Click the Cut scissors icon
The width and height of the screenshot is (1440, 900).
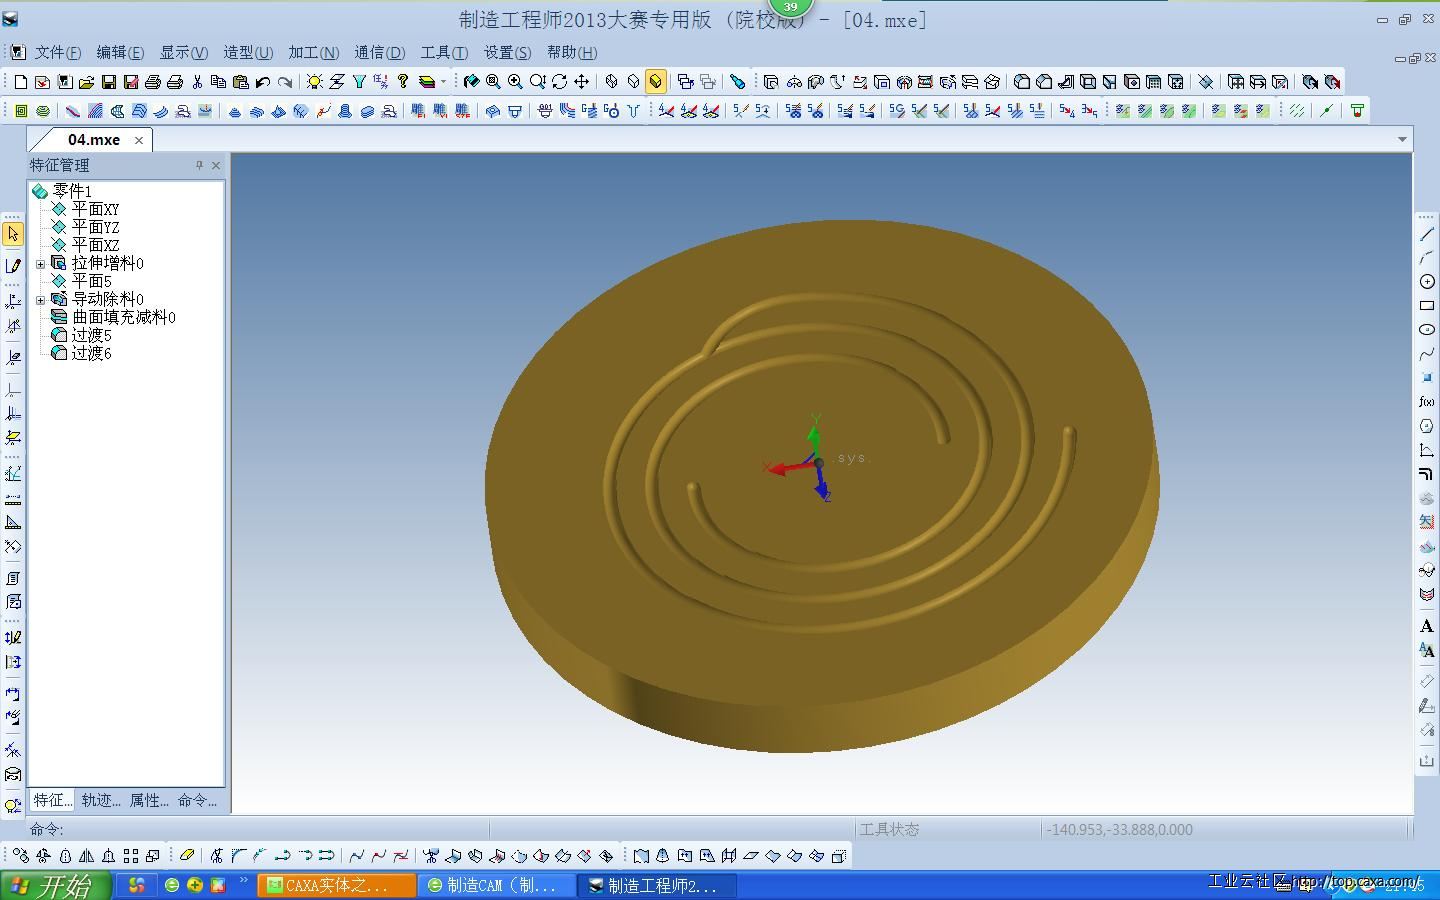[x=197, y=82]
